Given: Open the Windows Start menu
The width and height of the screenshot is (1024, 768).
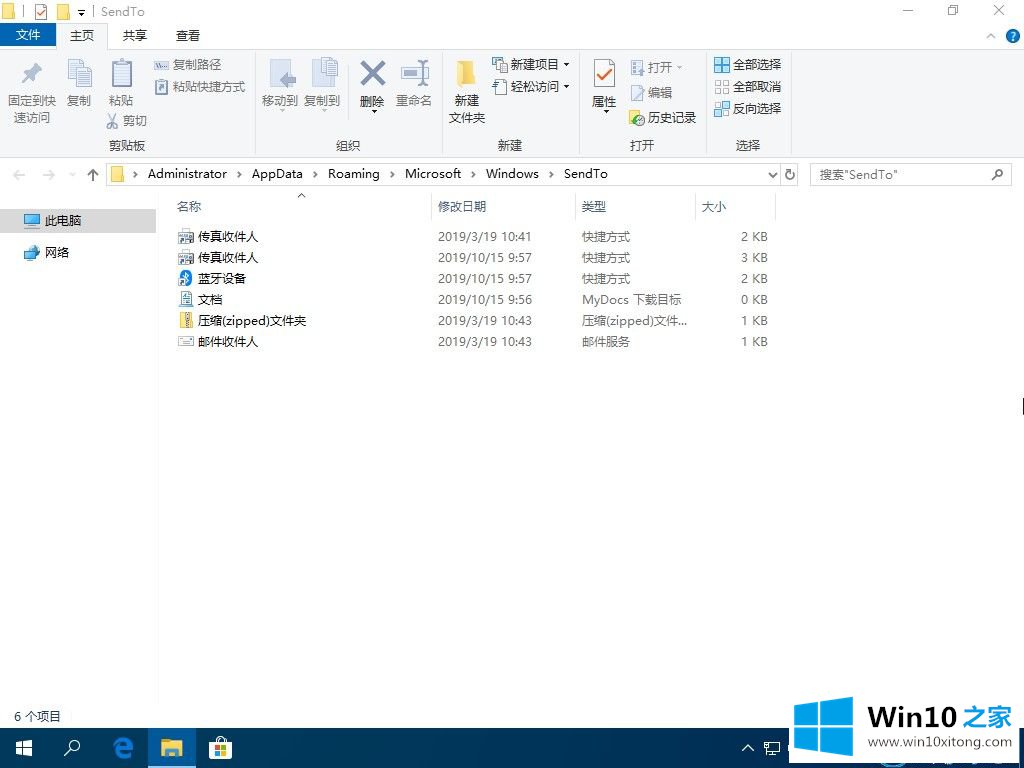Looking at the screenshot, I should (24, 748).
